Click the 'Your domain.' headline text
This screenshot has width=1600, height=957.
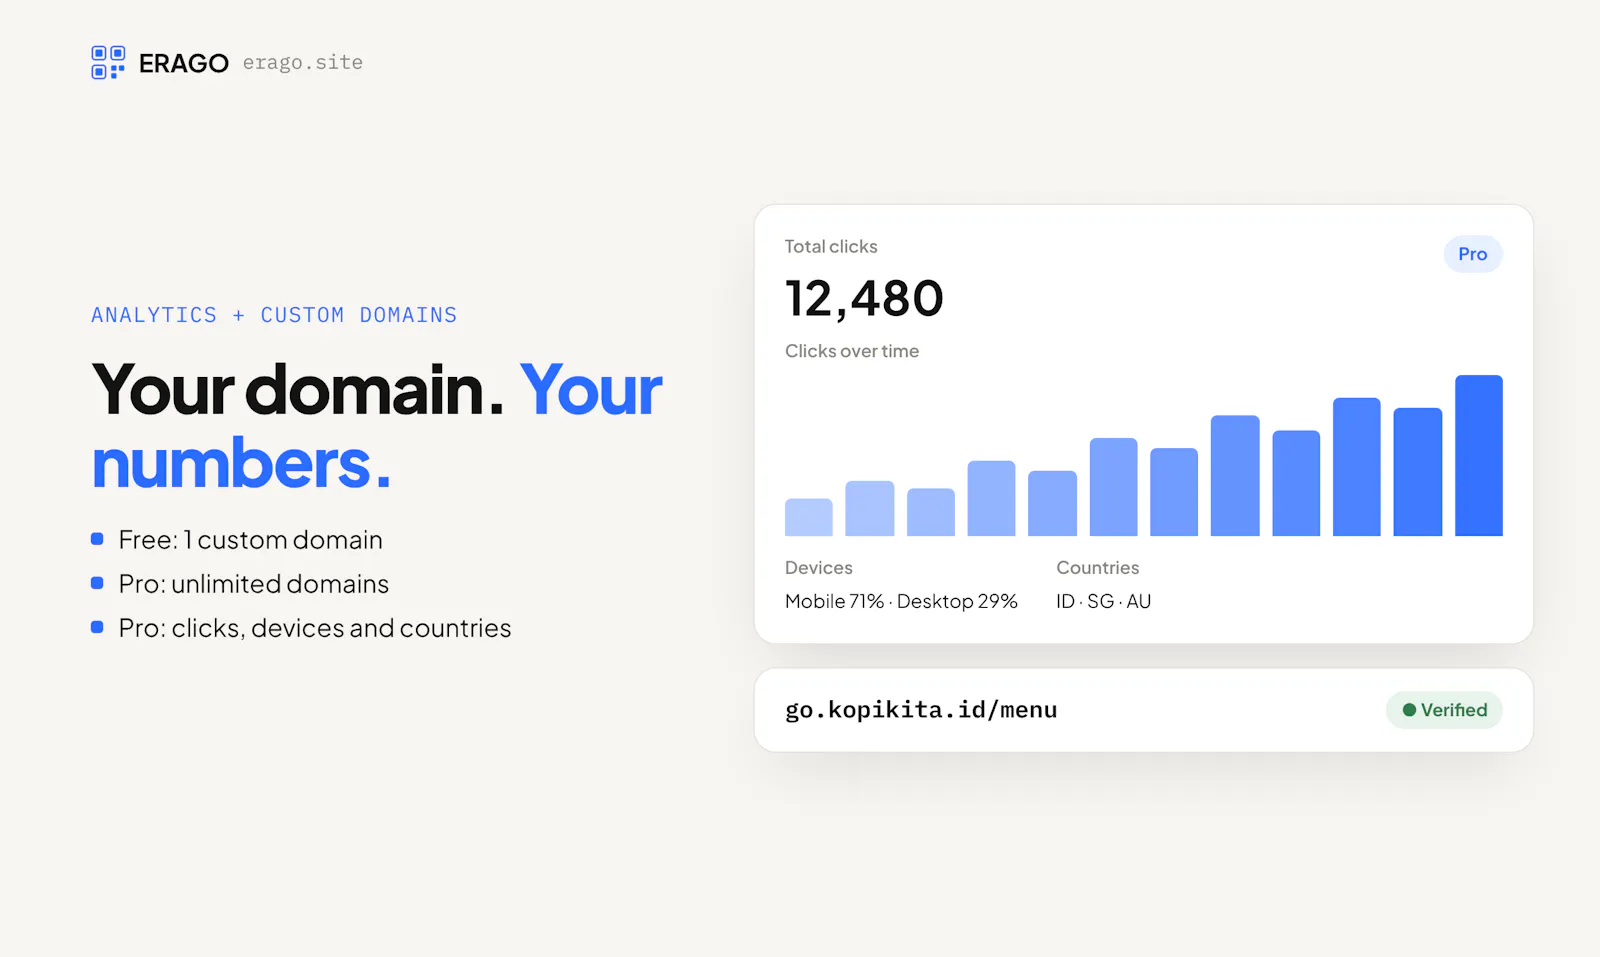(x=298, y=389)
